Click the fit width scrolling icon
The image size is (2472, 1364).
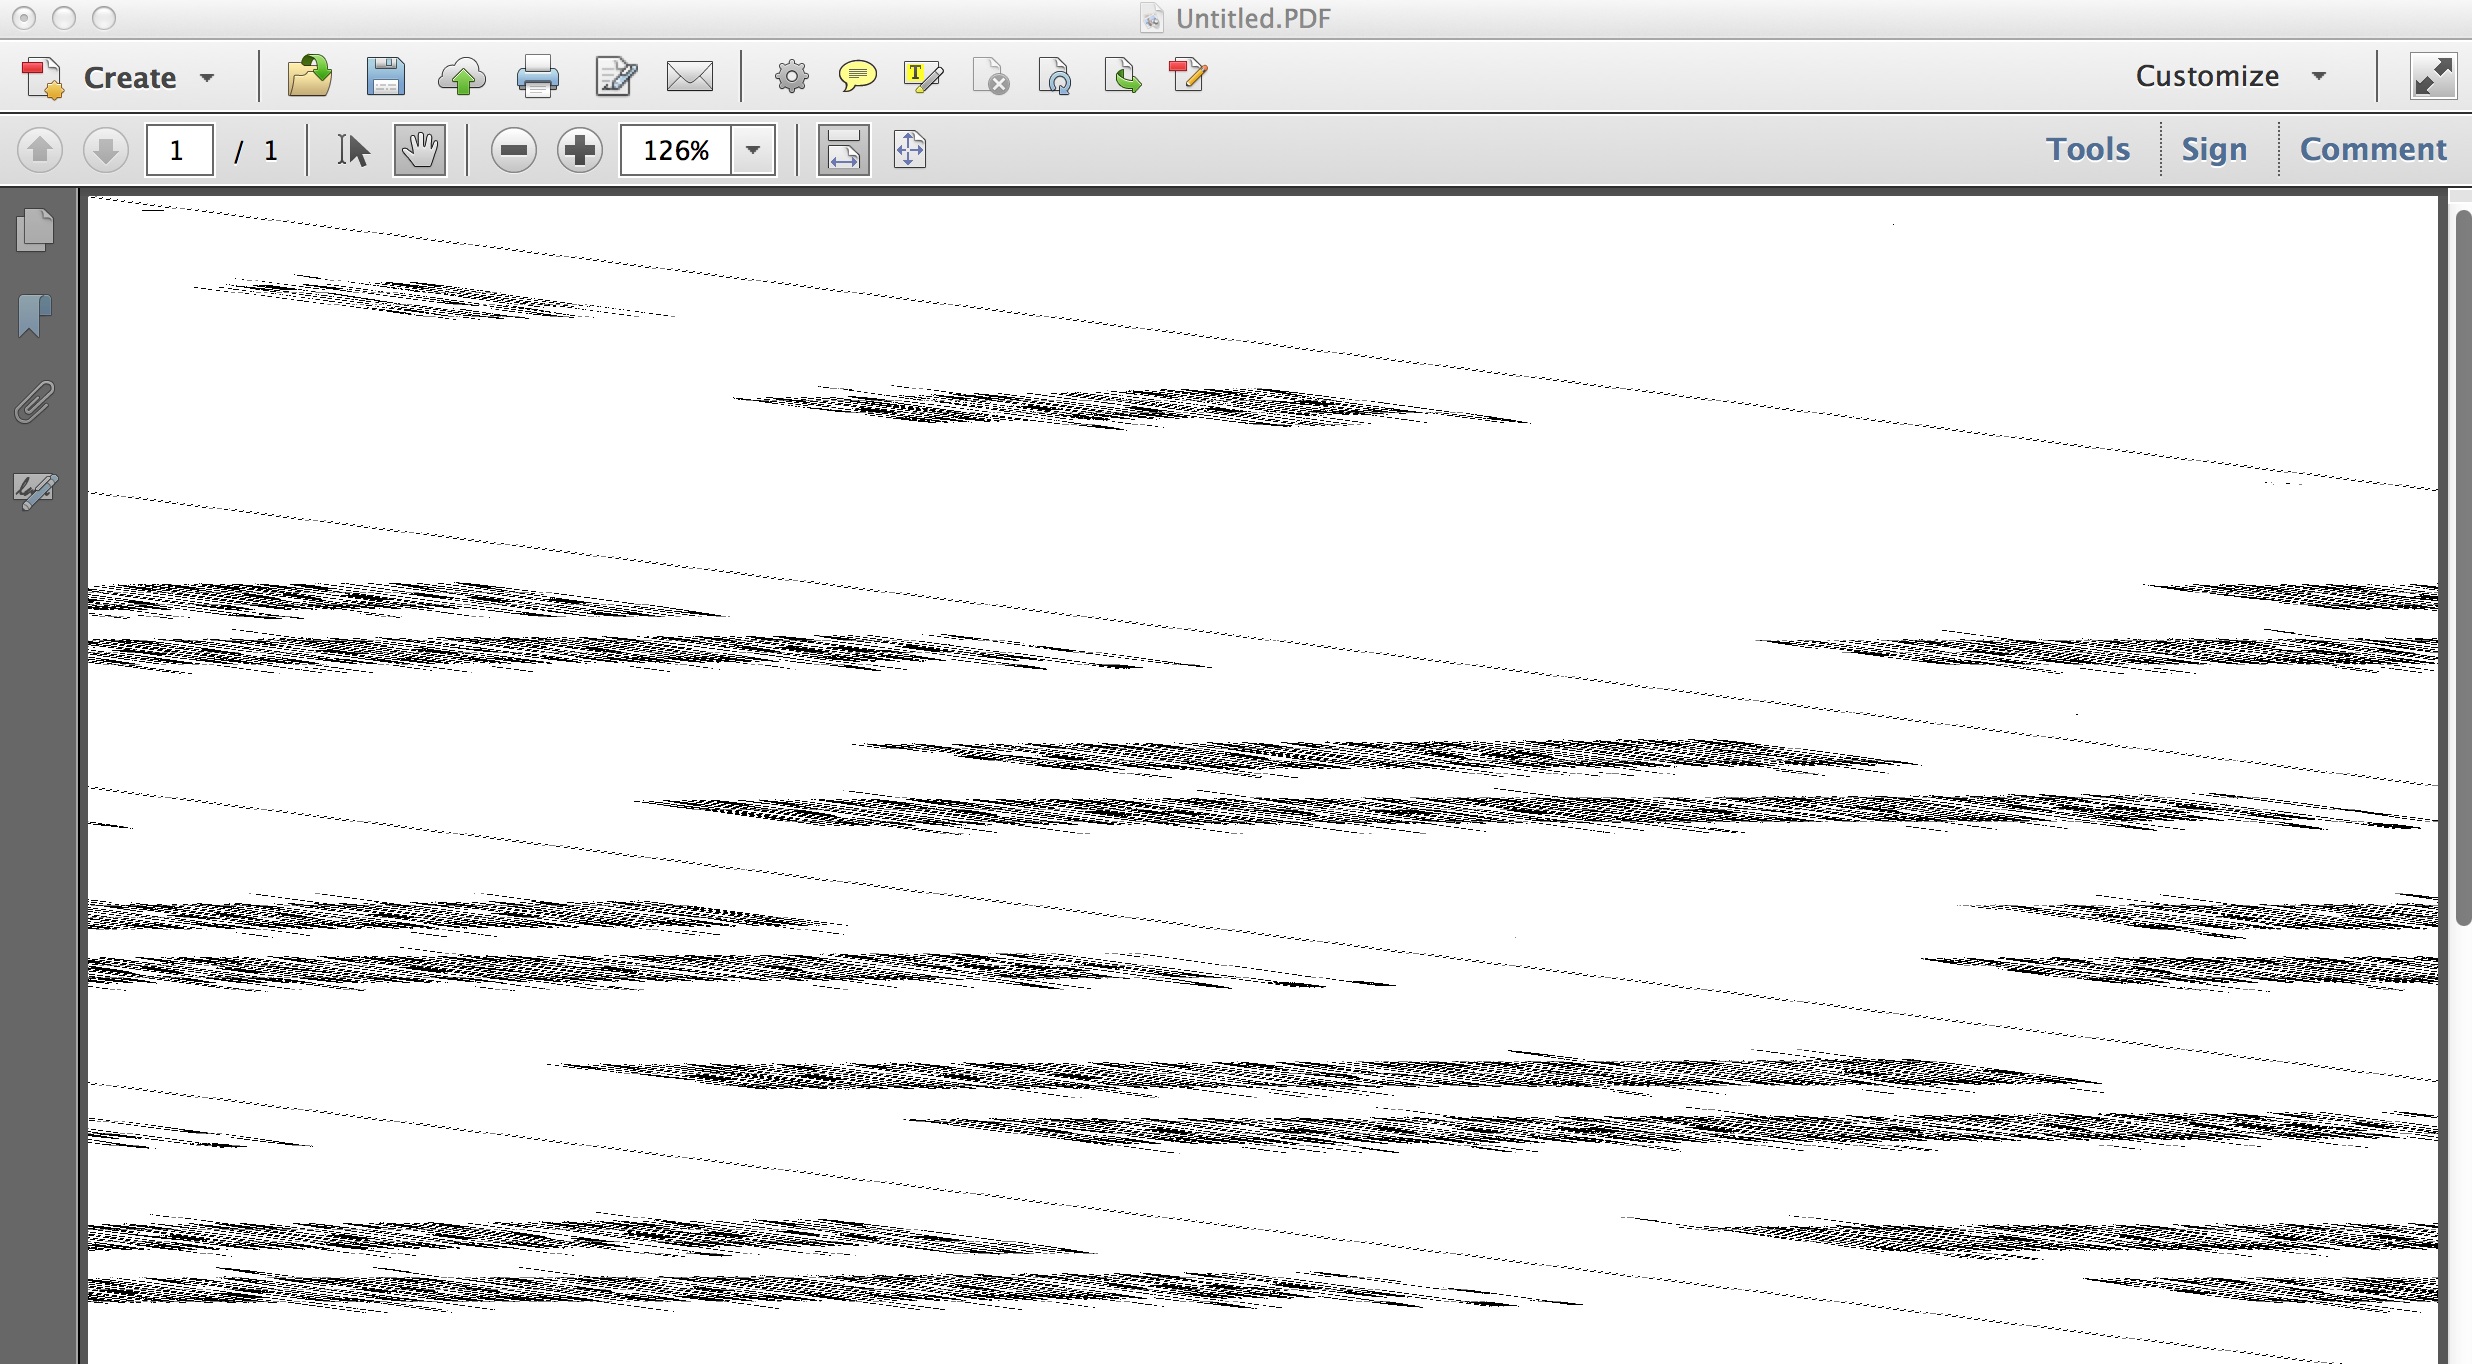(844, 150)
